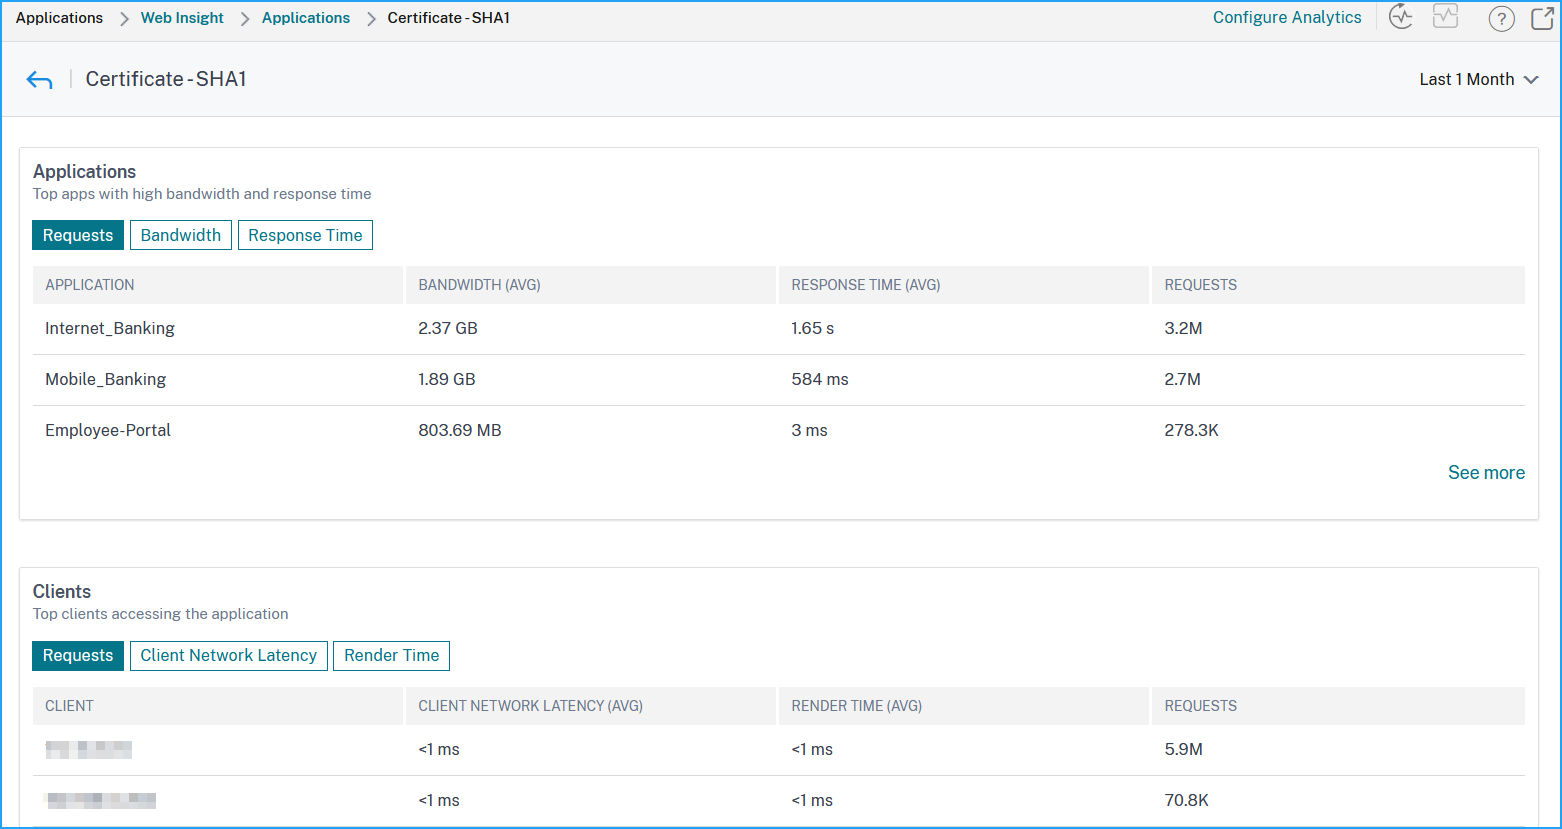The image size is (1562, 829).
Task: Select Requests tab in Clients section
Action: coord(78,656)
